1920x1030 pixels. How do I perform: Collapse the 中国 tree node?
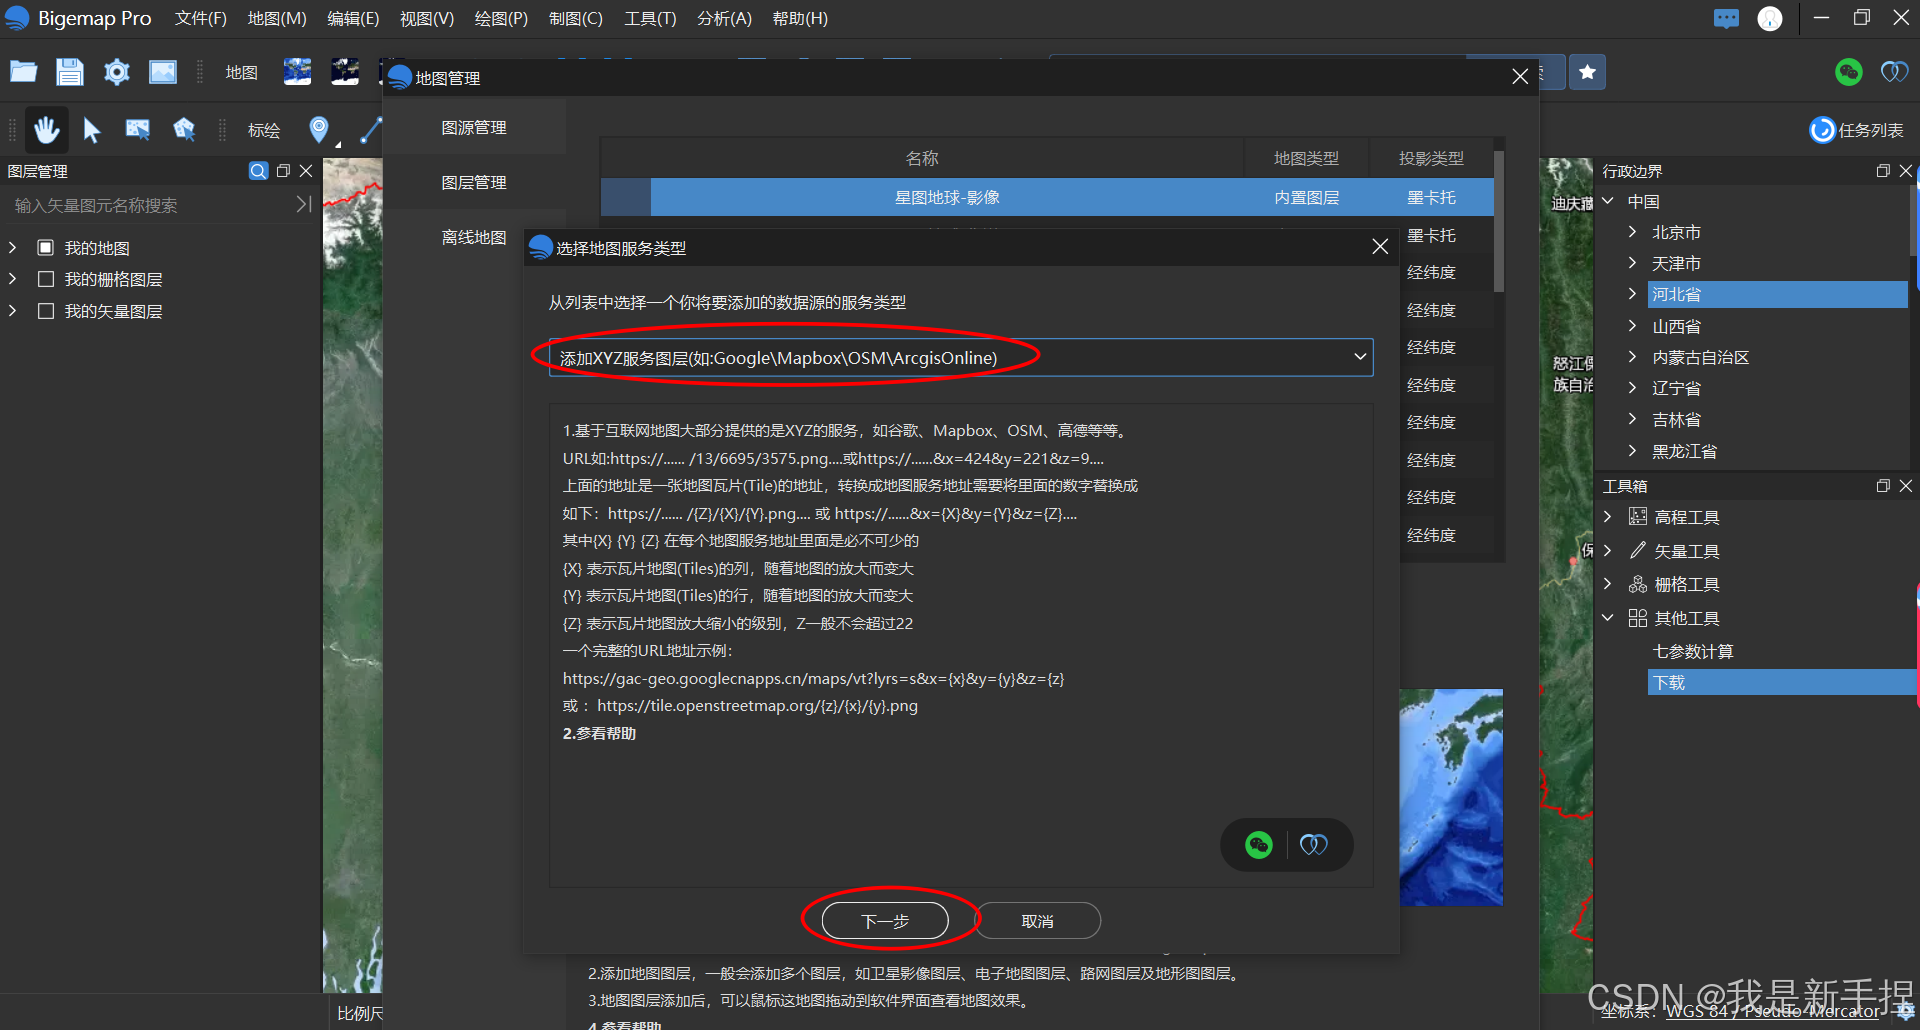pyautogui.click(x=1608, y=201)
